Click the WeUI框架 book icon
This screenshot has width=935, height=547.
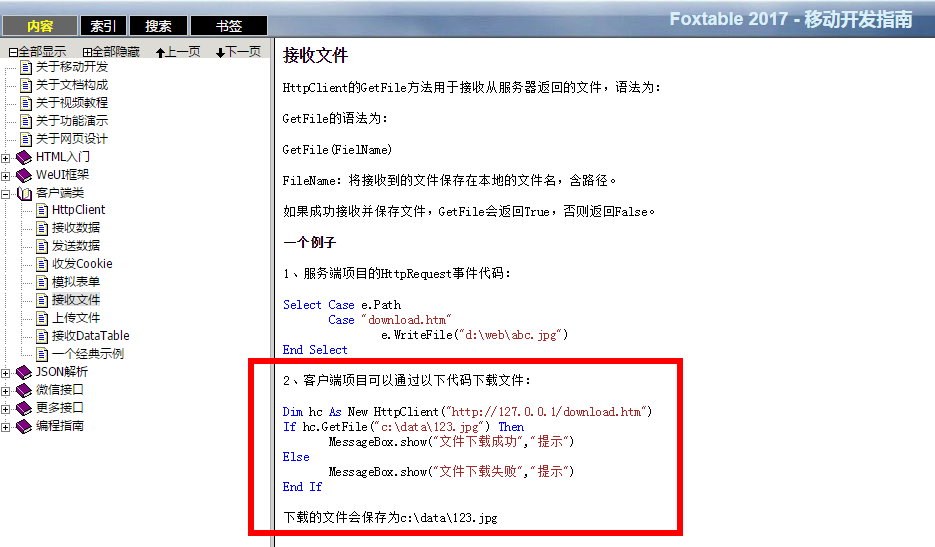pos(24,175)
